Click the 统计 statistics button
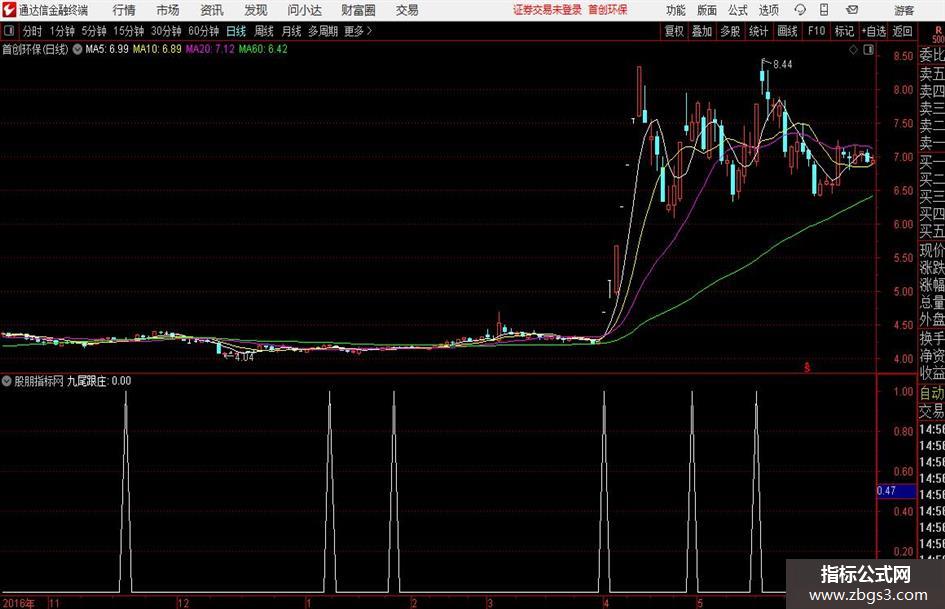Image resolution: width=945 pixels, height=609 pixels. click(x=758, y=31)
